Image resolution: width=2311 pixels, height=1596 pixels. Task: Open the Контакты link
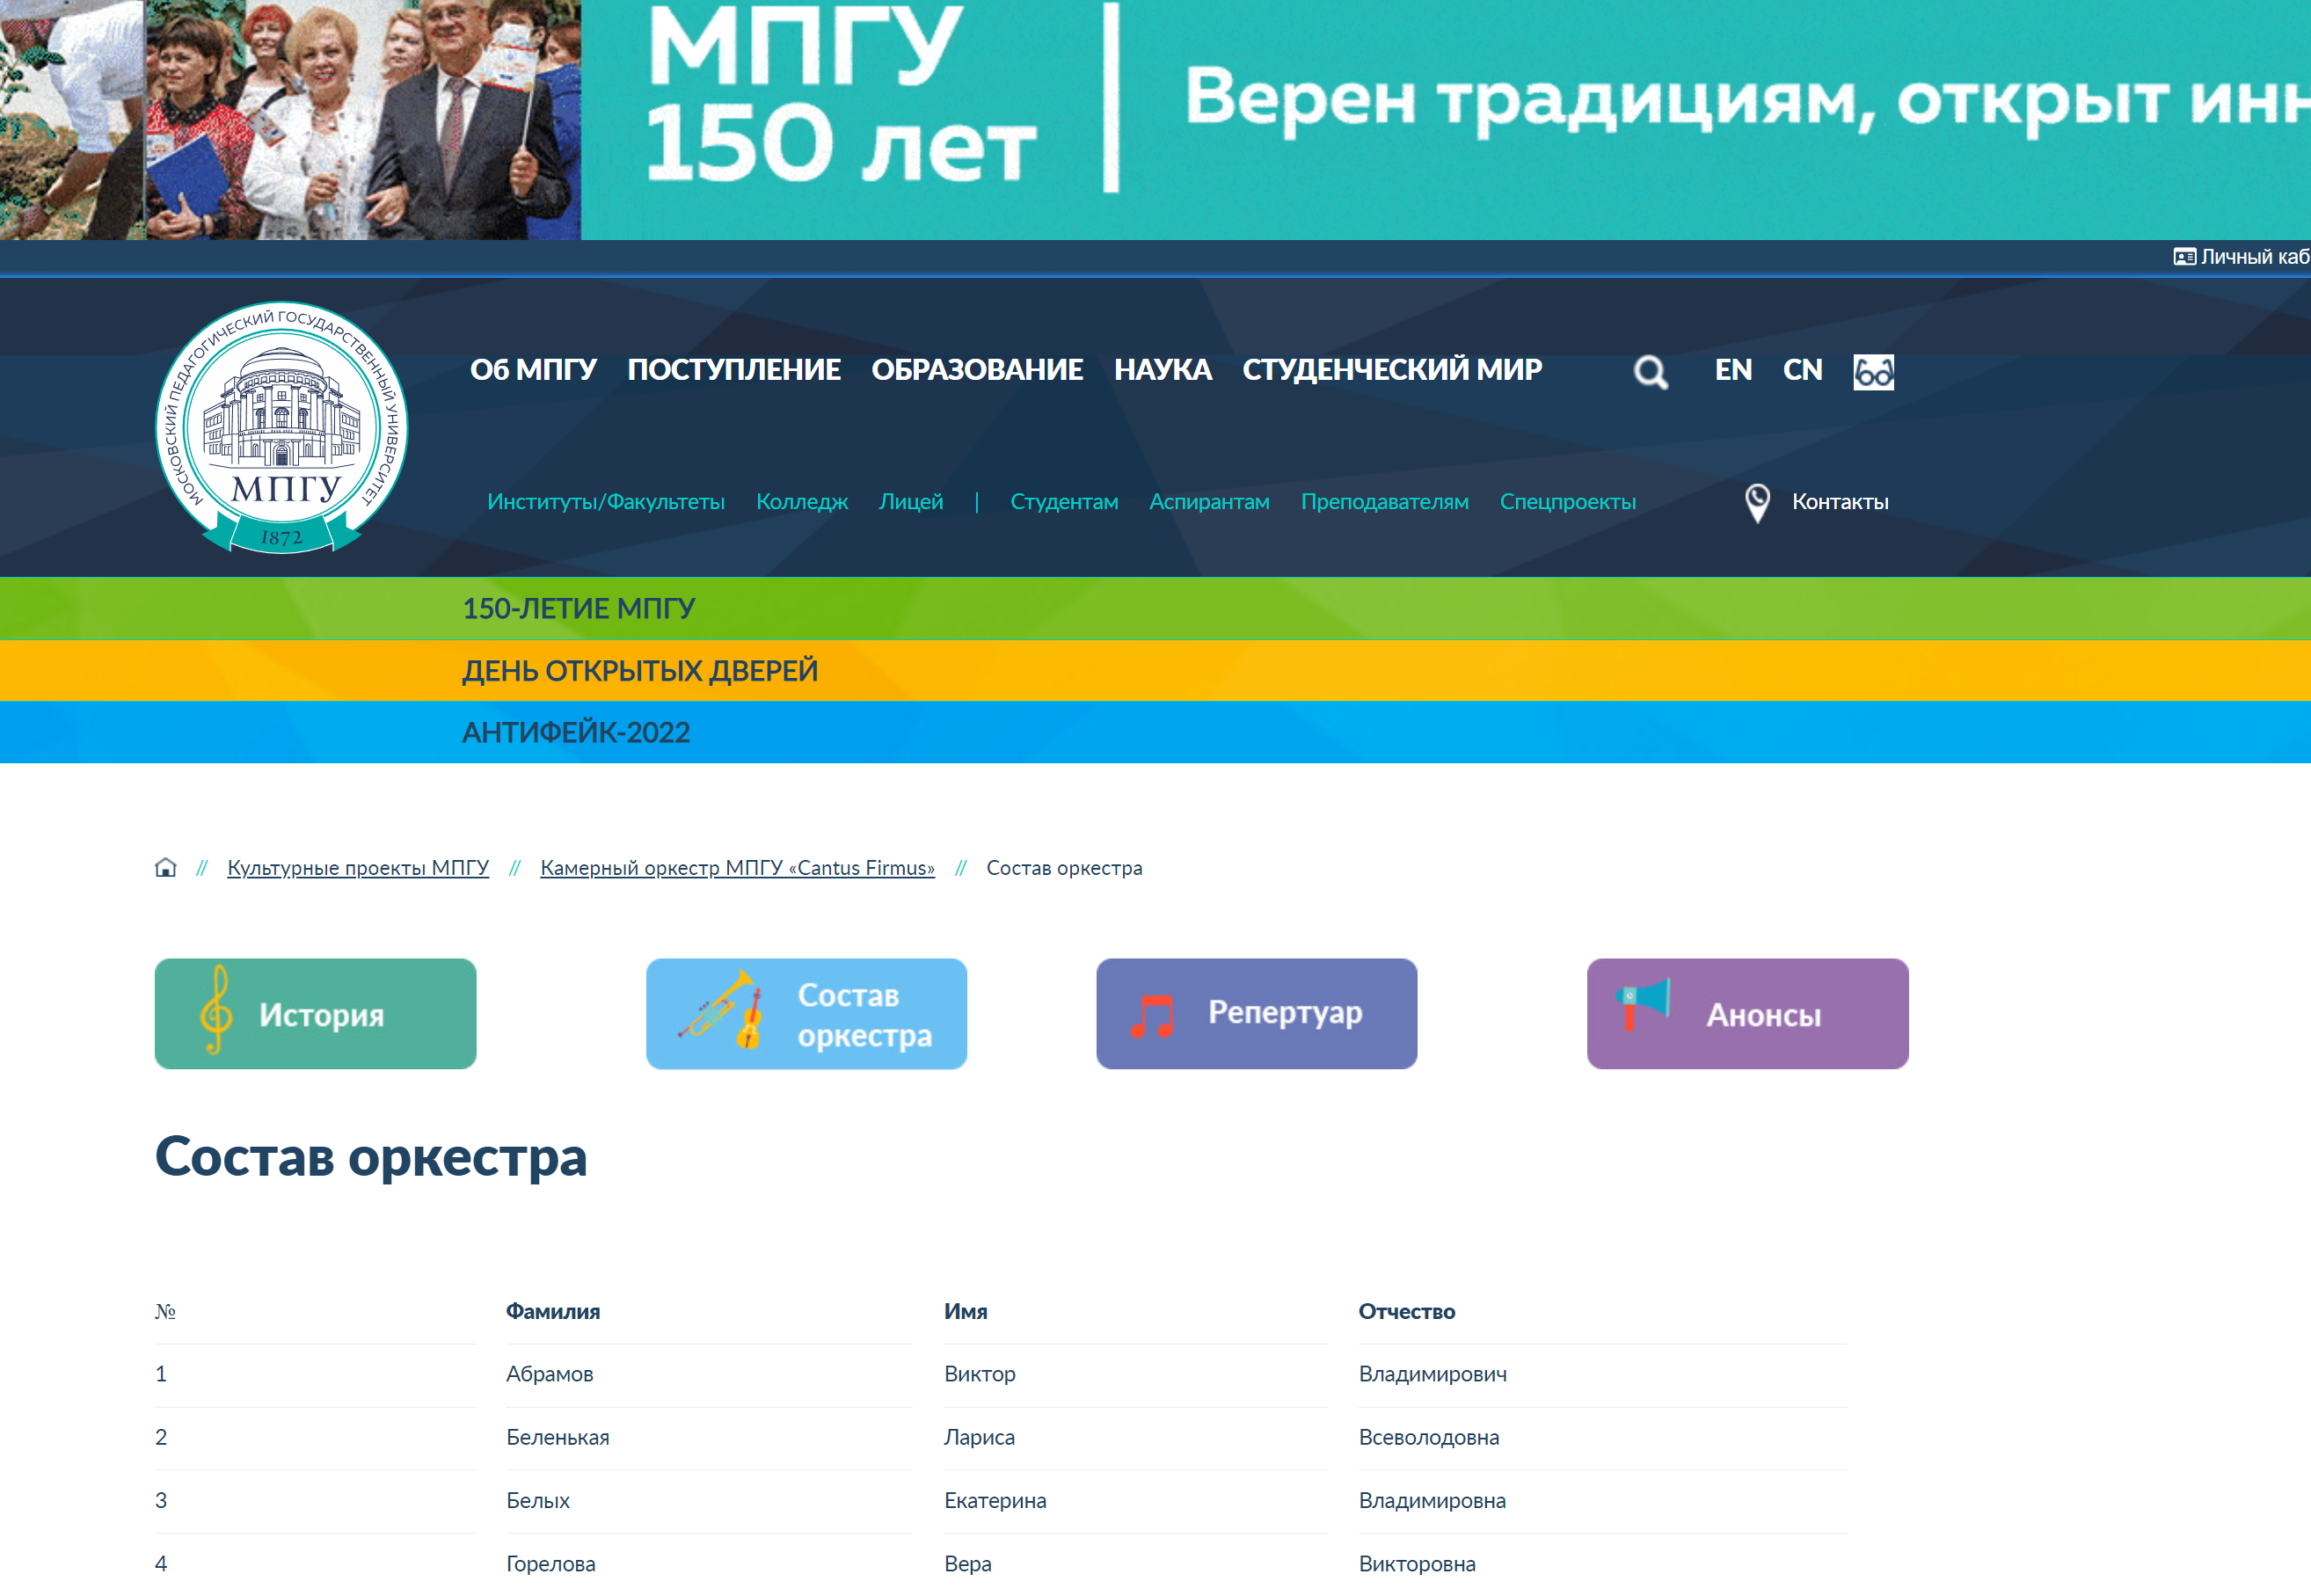coord(1840,502)
